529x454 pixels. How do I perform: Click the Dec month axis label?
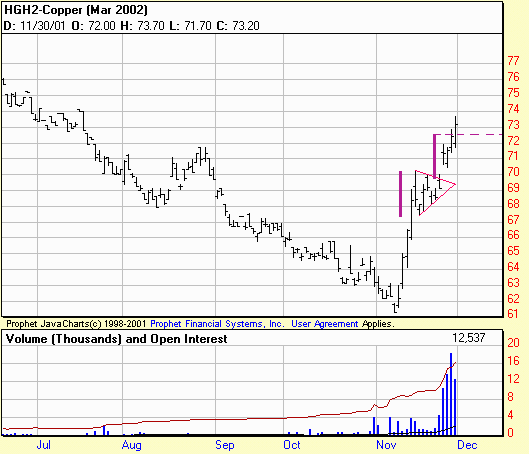(x=467, y=445)
